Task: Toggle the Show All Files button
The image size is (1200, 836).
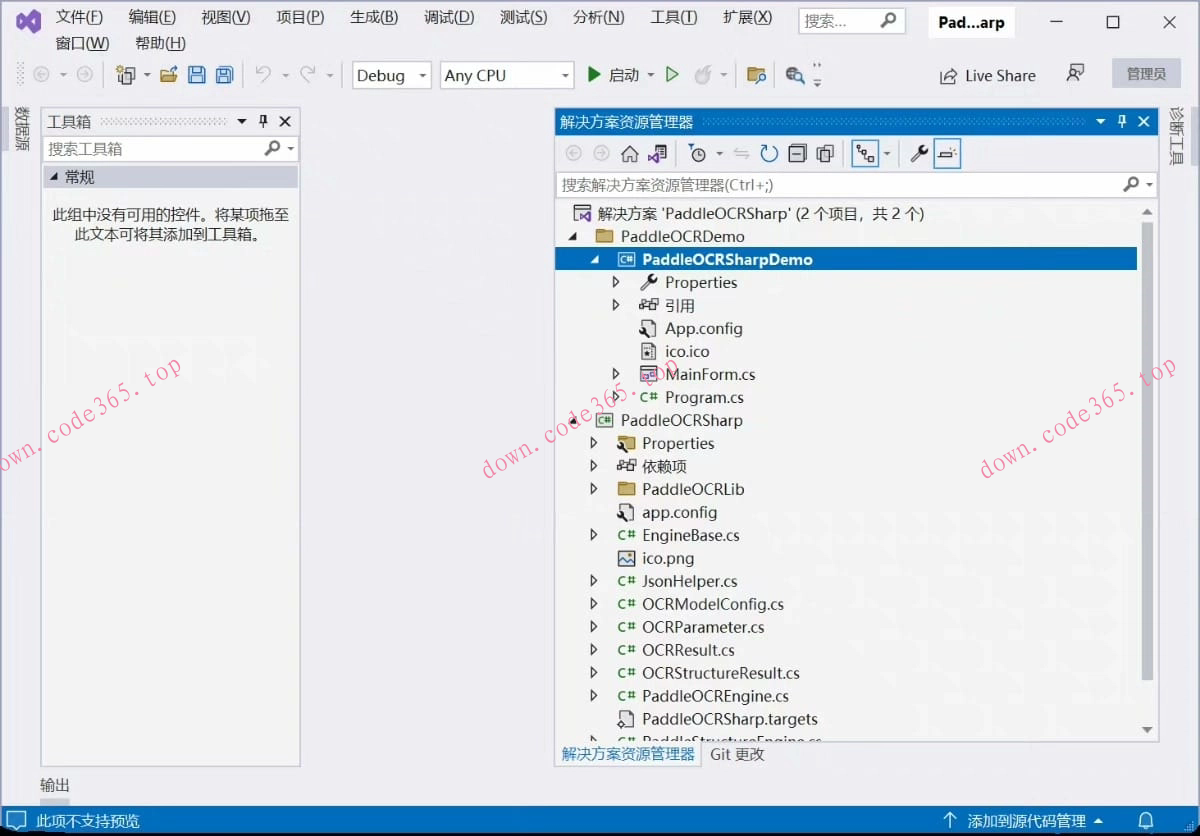Action: pos(825,154)
